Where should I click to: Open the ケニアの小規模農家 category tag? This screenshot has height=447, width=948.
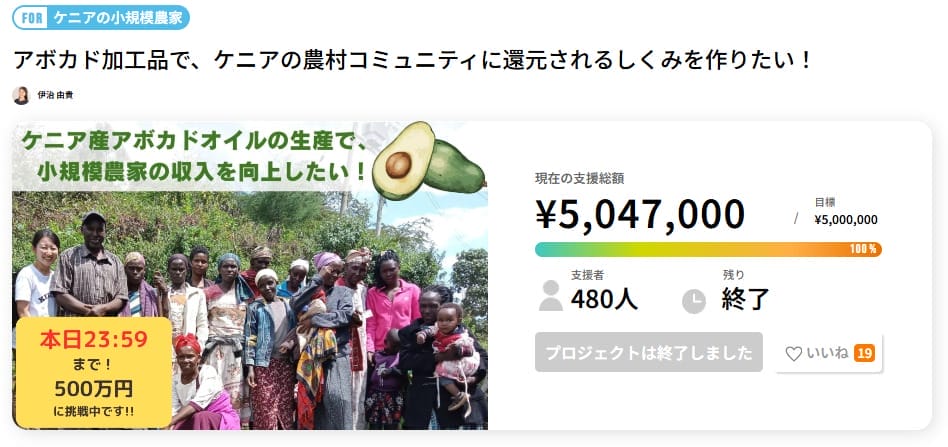[118, 18]
